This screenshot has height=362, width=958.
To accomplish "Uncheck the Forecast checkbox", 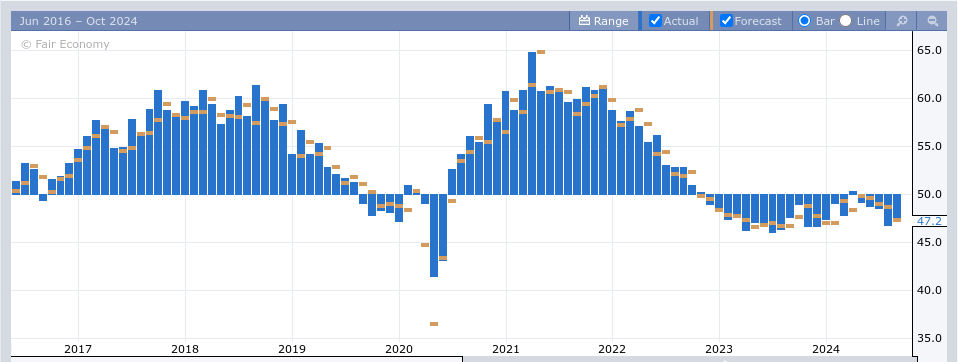I will coord(726,21).
